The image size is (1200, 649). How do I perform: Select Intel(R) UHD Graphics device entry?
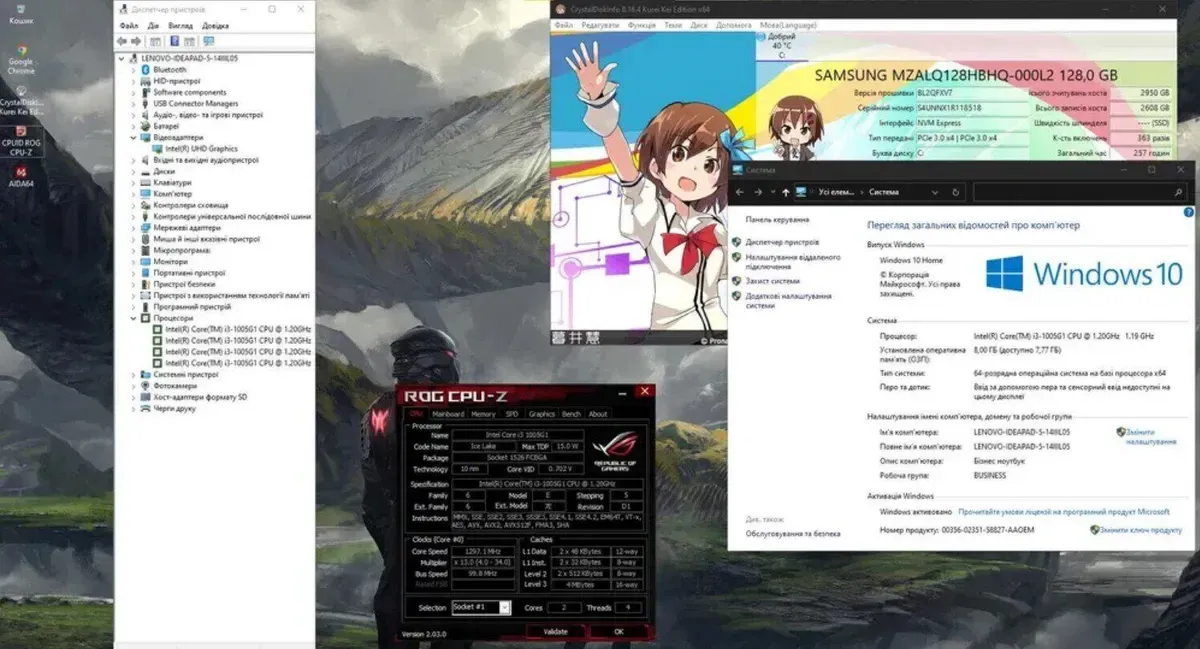coord(201,148)
